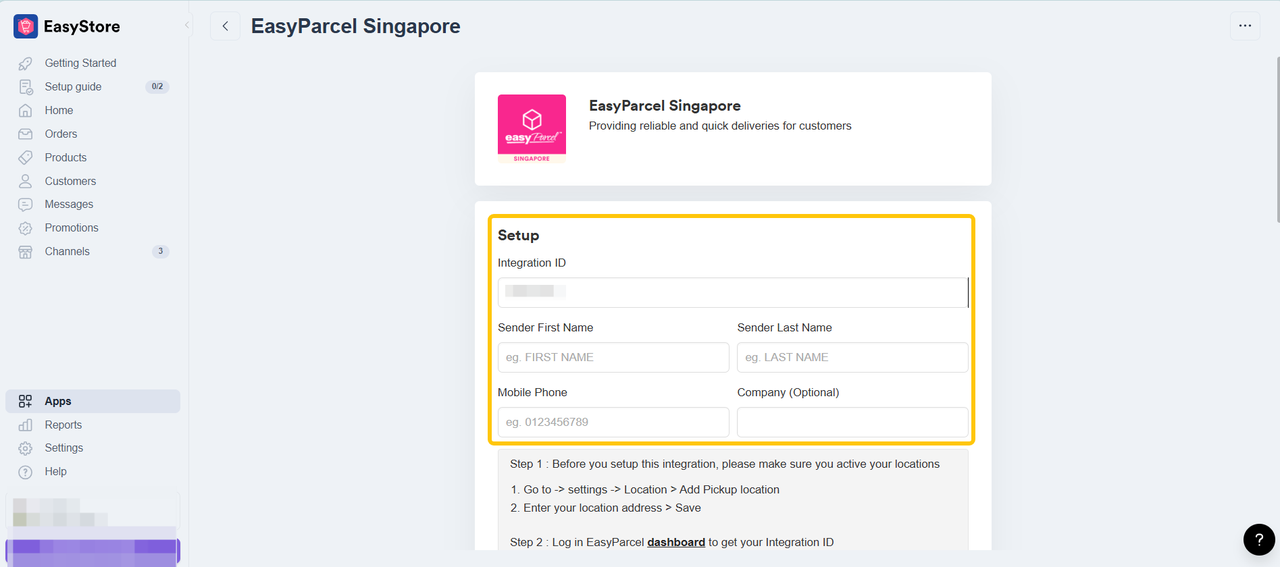
Task: Click the 'EasyParcel Singapore' page title
Action: point(355,26)
